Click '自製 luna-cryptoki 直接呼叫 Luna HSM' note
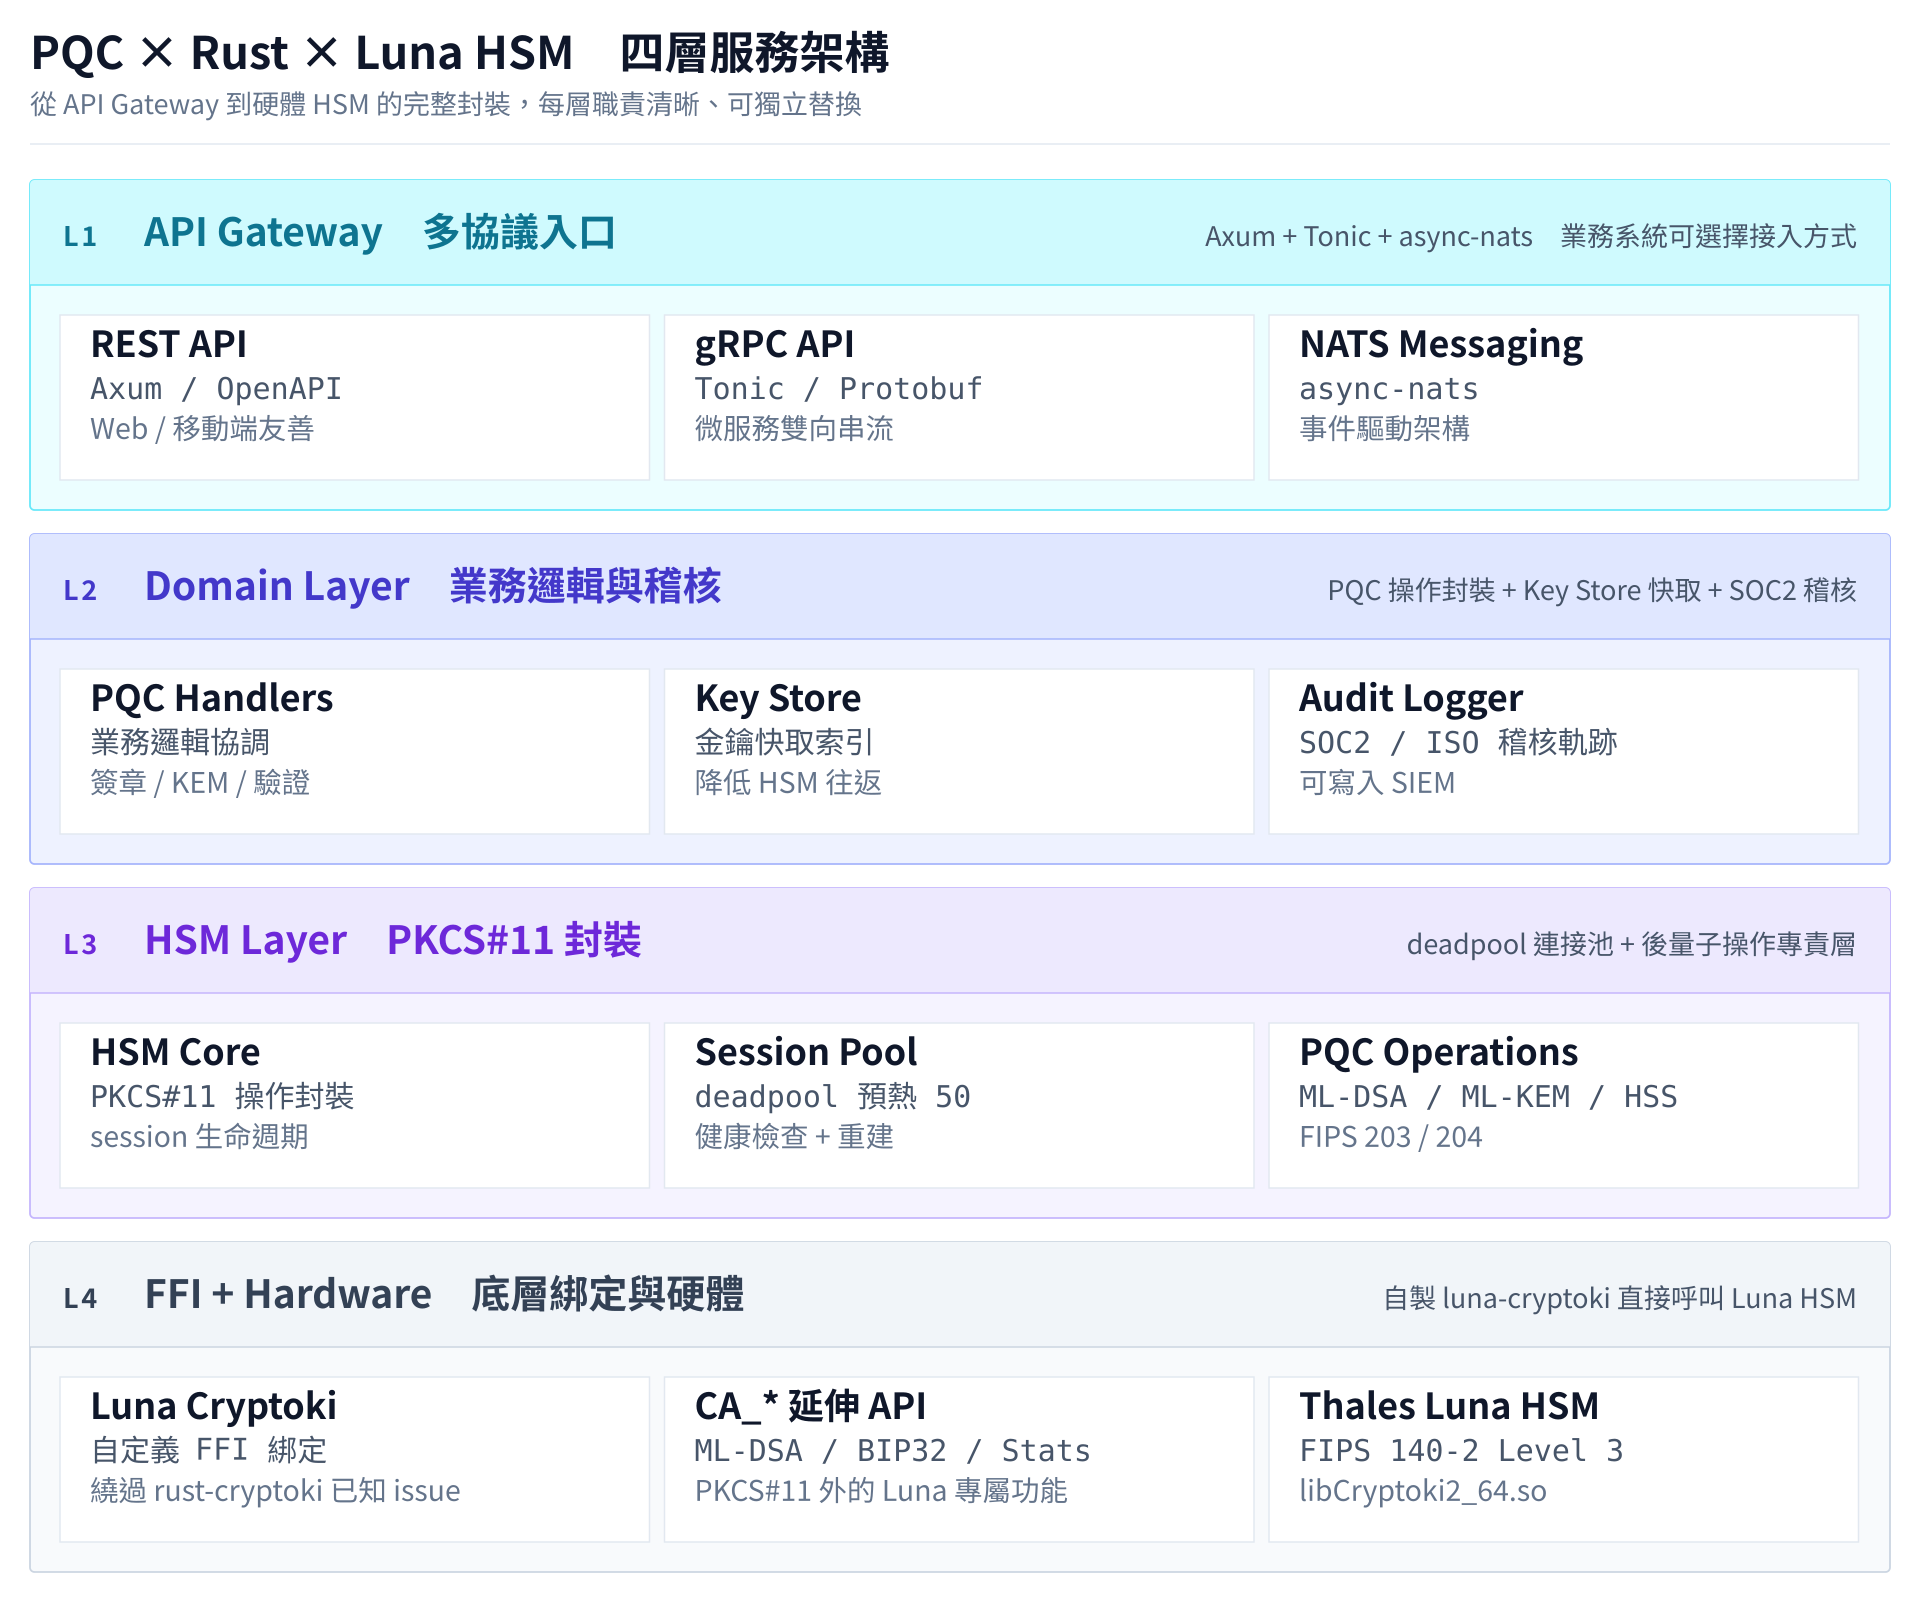1920x1614 pixels. (x=1620, y=1299)
